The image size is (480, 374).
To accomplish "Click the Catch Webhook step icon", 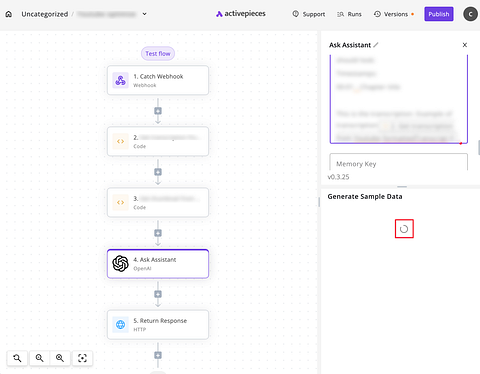I will (120, 80).
